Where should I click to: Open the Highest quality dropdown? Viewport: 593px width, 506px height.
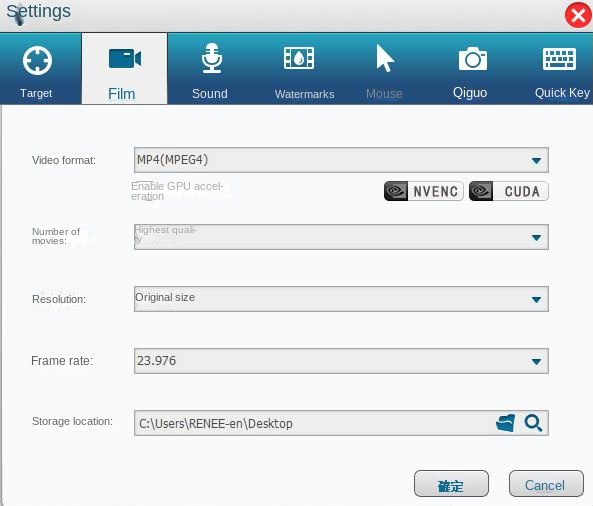341,237
